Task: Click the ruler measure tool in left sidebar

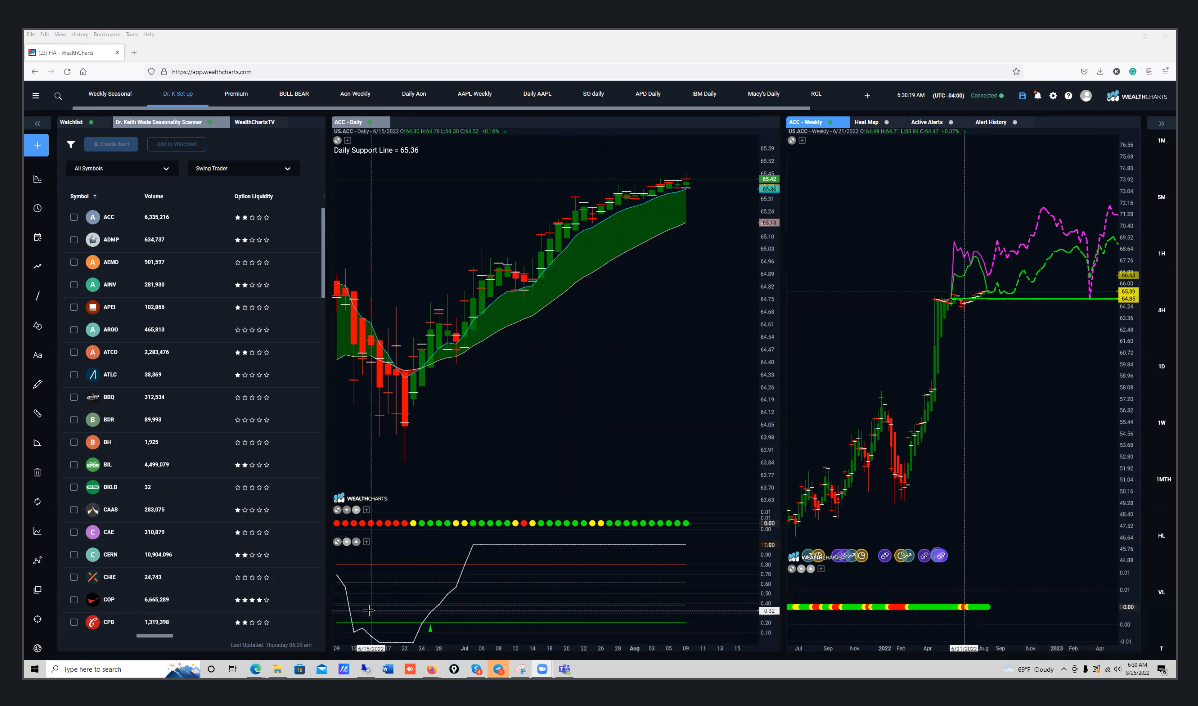Action: [x=37, y=413]
